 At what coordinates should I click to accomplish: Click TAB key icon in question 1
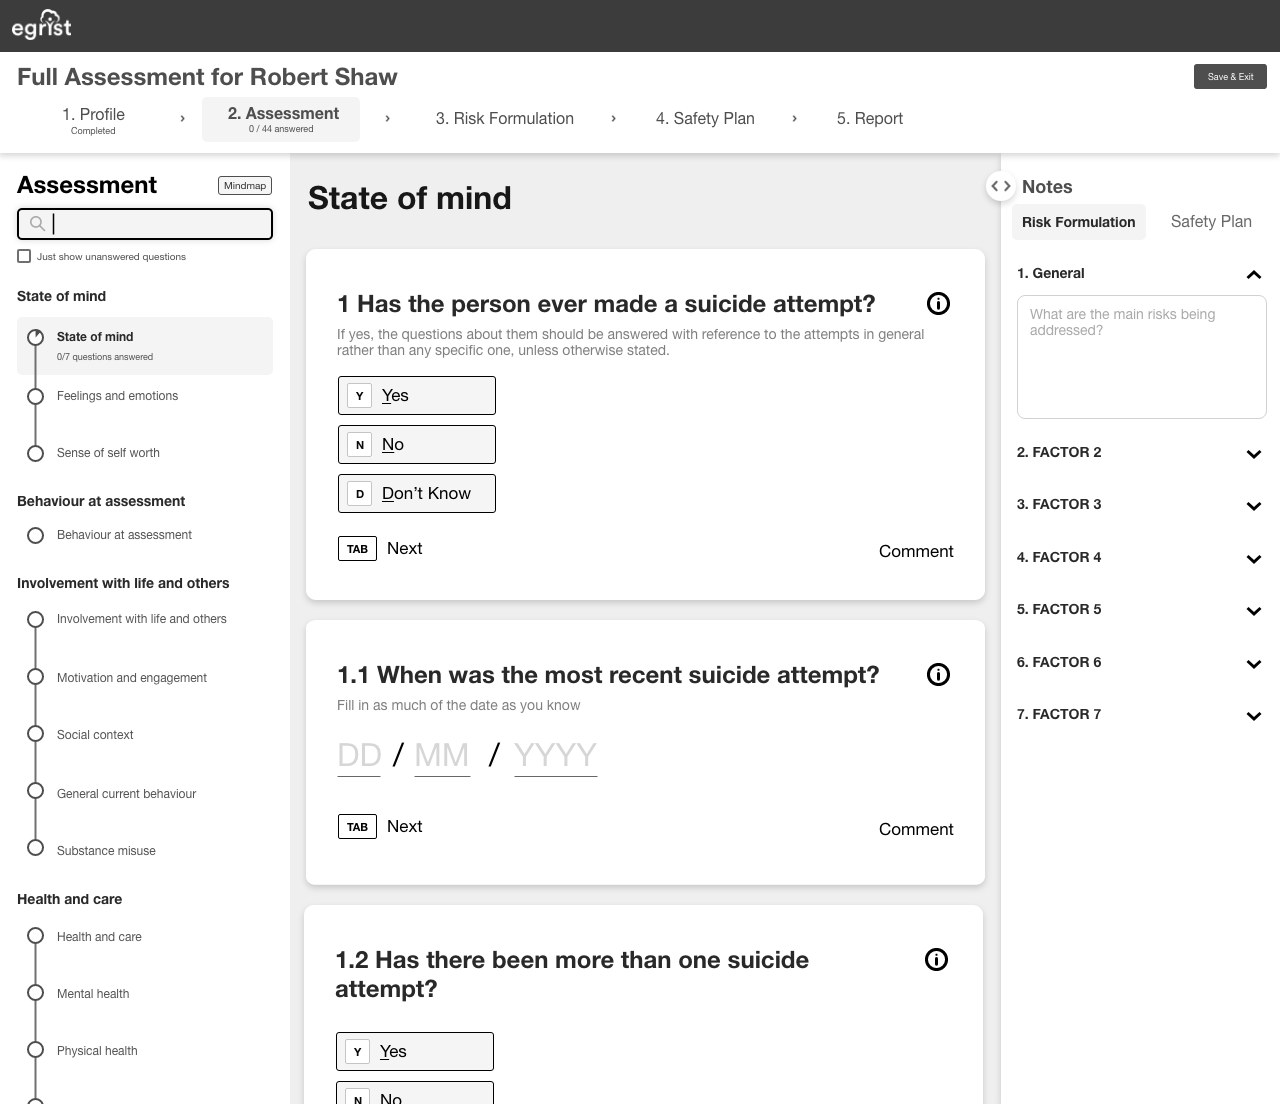pyautogui.click(x=357, y=548)
